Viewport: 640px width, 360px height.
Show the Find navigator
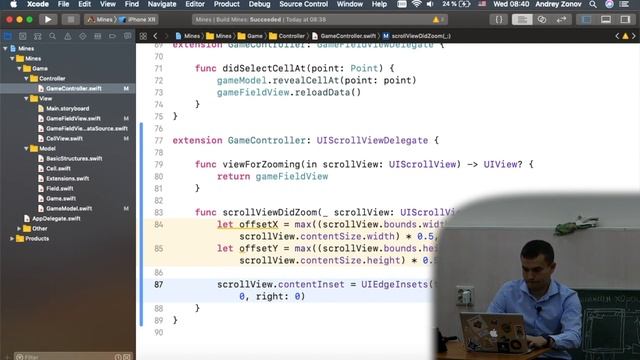53,36
